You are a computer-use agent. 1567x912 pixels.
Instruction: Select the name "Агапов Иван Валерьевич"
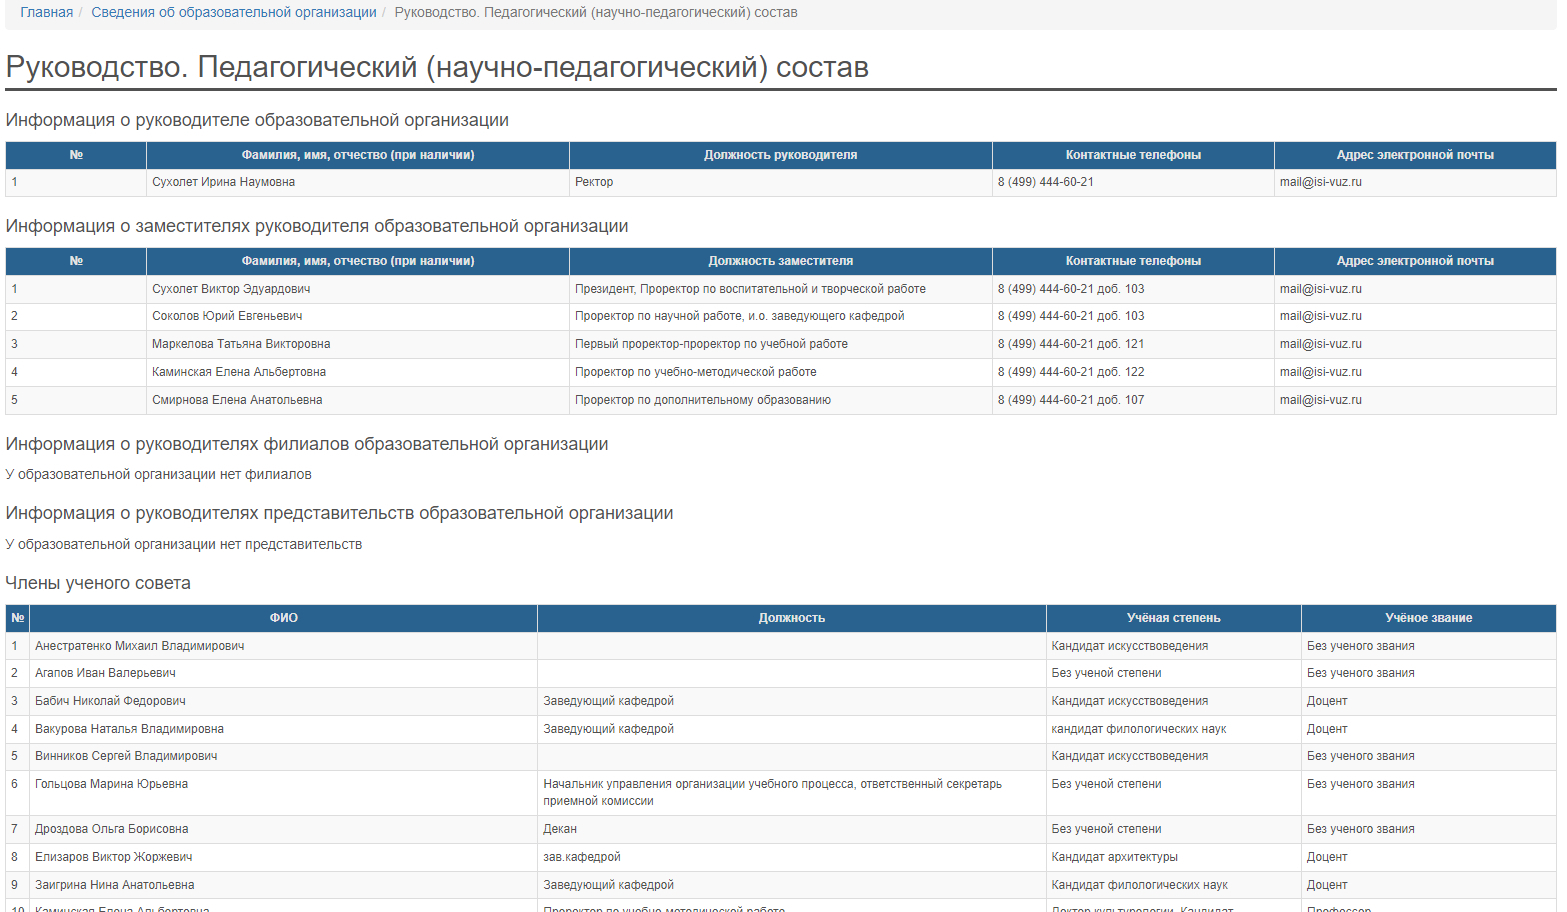coord(105,673)
